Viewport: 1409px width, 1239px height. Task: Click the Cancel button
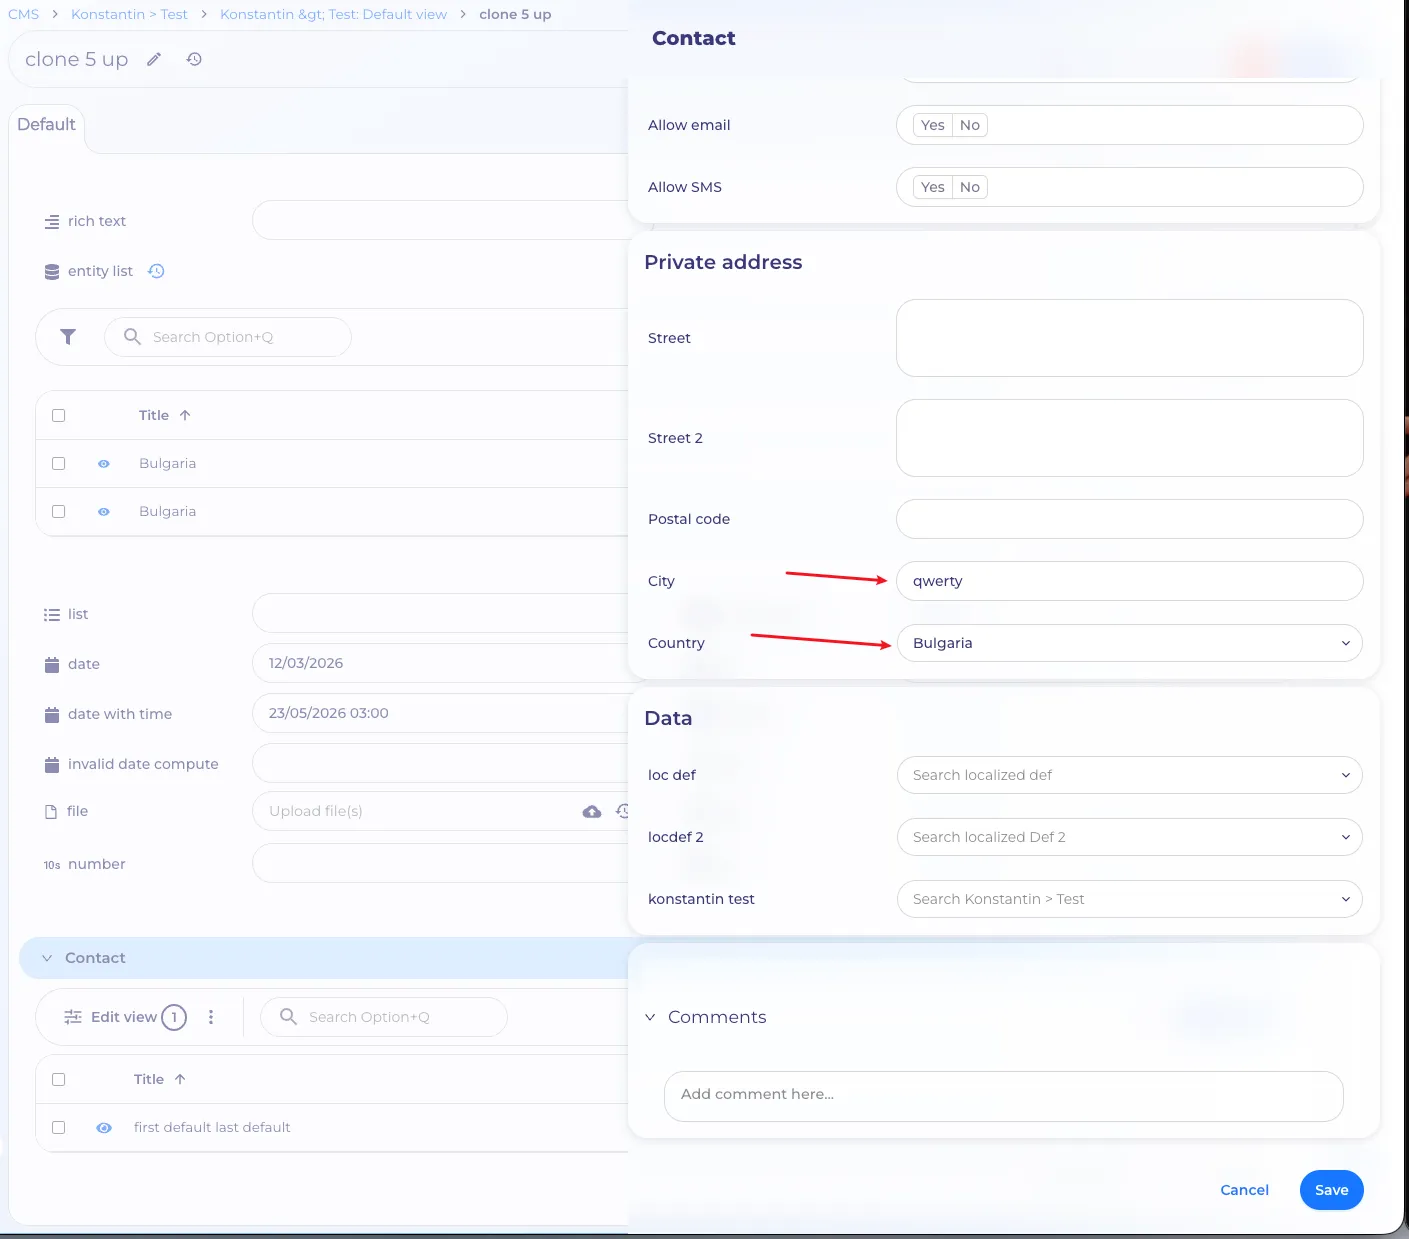click(1245, 1190)
